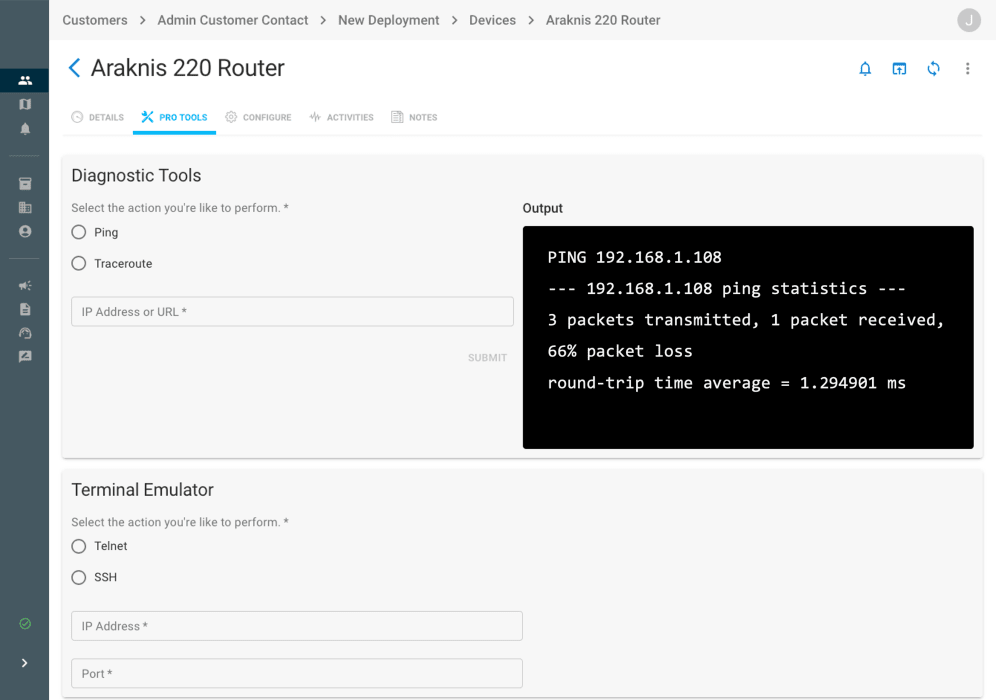Expand the left sidebar with chevron
The height and width of the screenshot is (700, 996).
[25, 663]
